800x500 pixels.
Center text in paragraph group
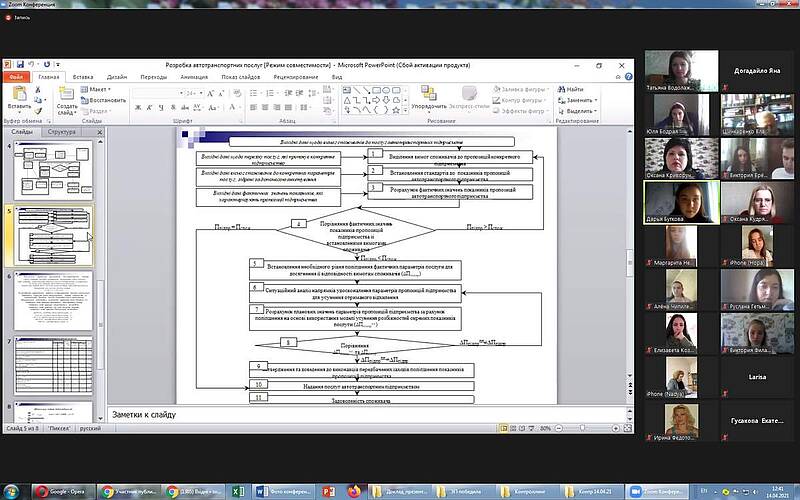coord(265,108)
